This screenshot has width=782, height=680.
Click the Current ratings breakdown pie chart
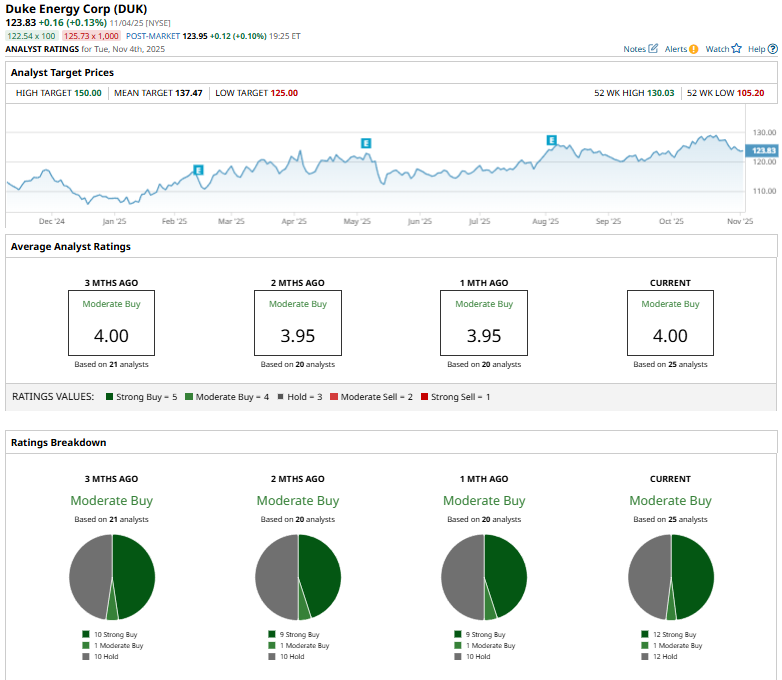pos(670,577)
